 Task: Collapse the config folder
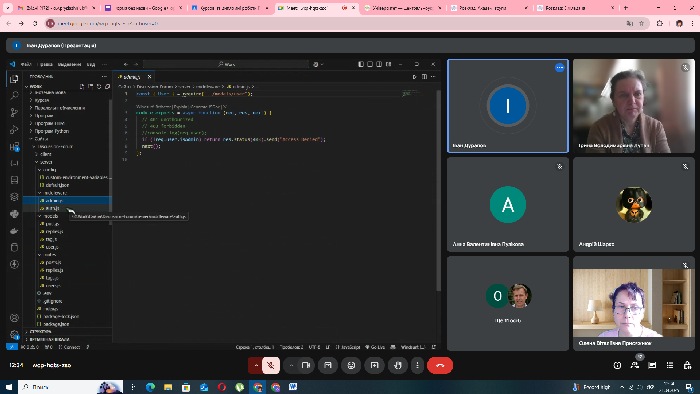(49, 170)
